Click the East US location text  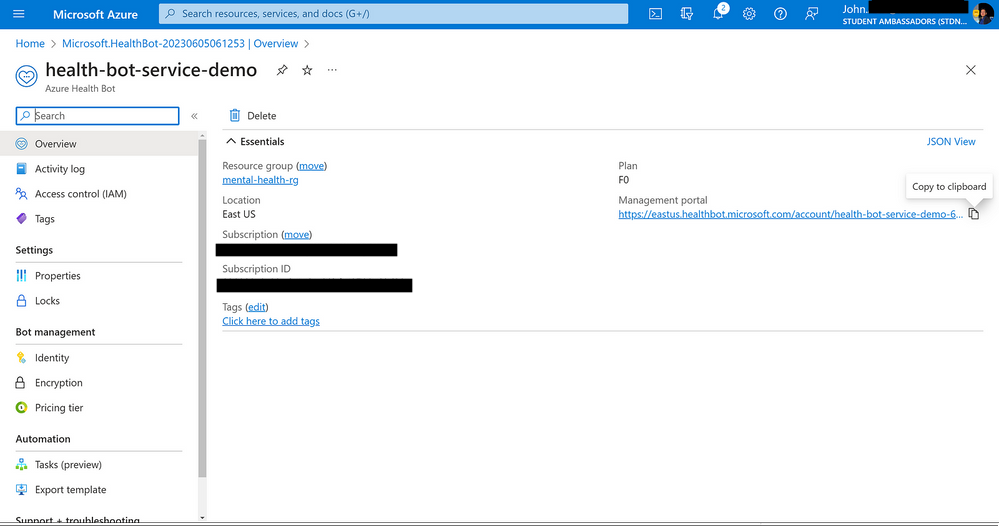point(239,214)
